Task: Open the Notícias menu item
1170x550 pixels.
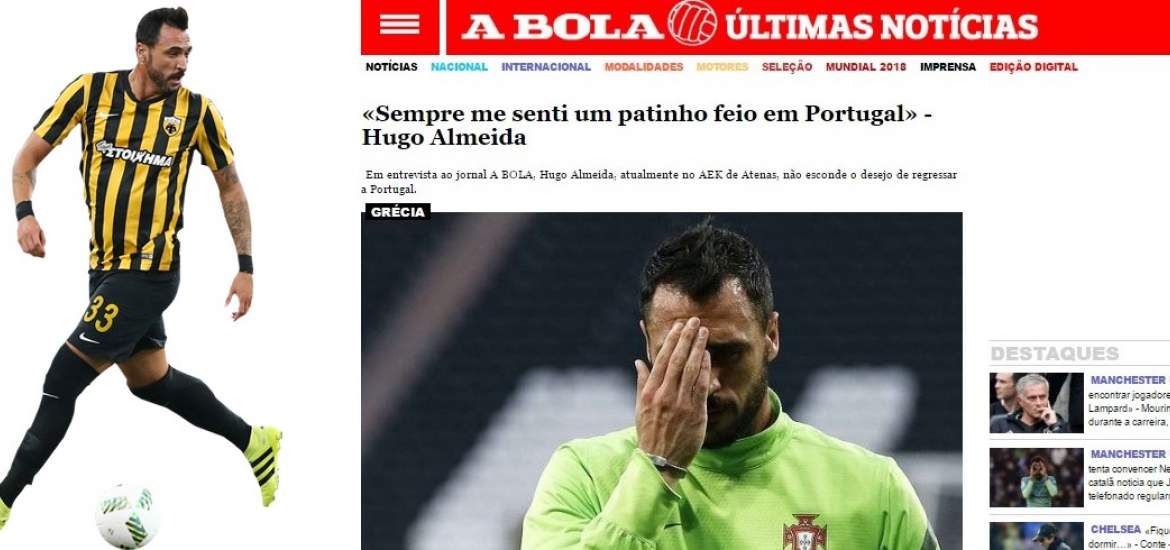Action: tap(392, 66)
